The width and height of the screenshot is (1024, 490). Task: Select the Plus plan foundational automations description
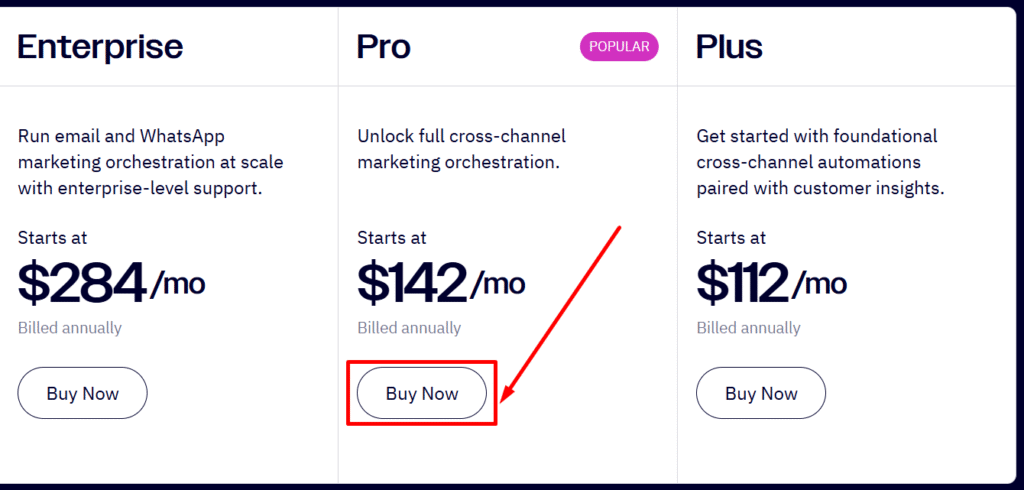click(819, 161)
